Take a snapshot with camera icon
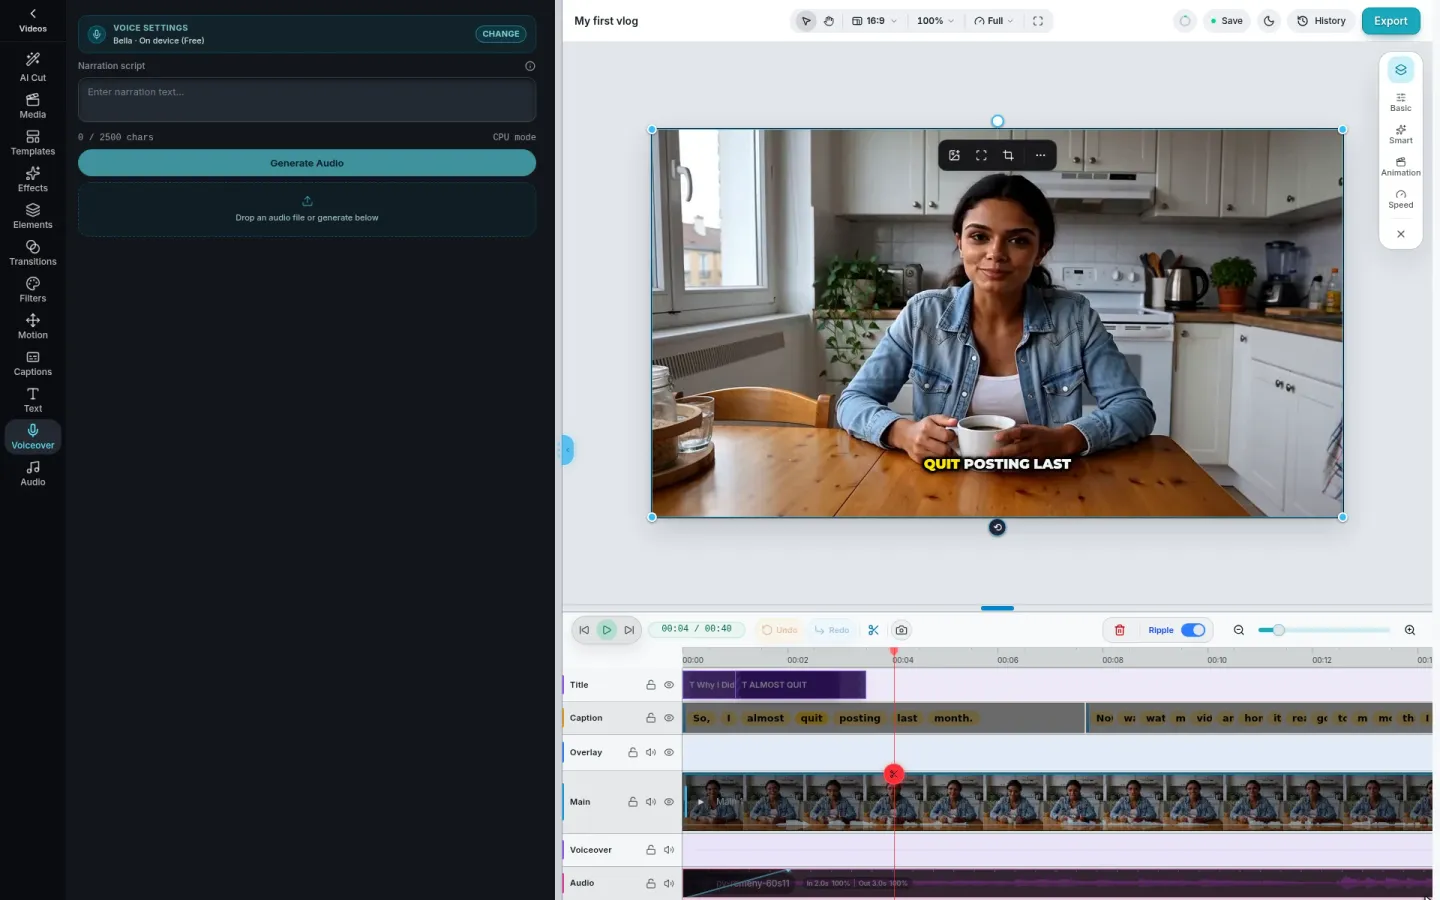This screenshot has height=900, width=1440. click(x=901, y=630)
